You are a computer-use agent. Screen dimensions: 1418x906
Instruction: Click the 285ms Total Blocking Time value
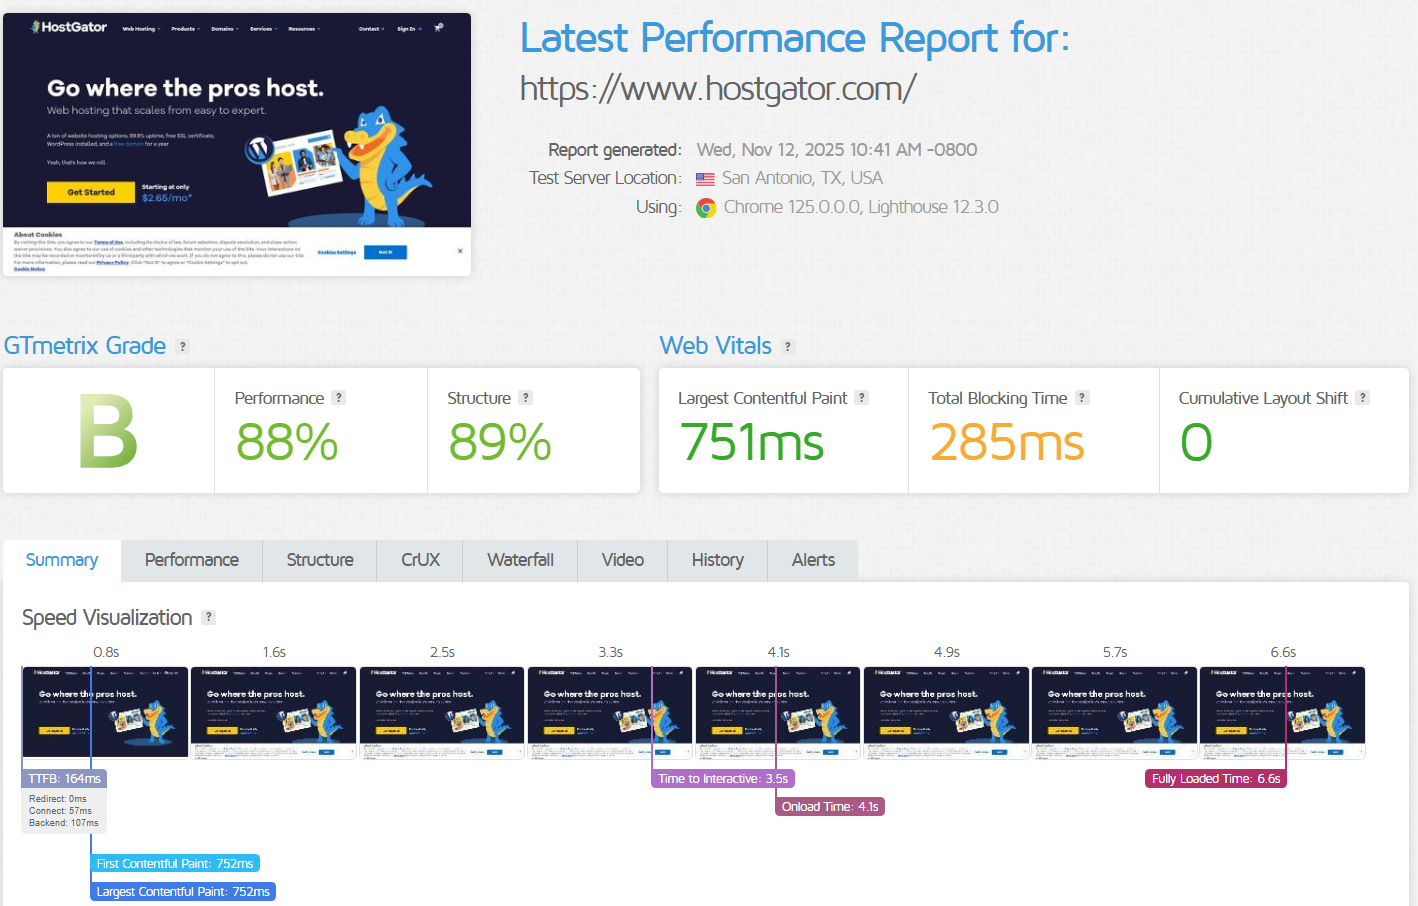click(1007, 442)
